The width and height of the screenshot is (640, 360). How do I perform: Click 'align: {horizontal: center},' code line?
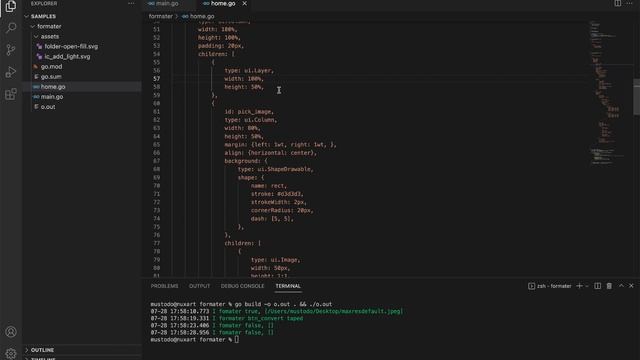(x=271, y=153)
